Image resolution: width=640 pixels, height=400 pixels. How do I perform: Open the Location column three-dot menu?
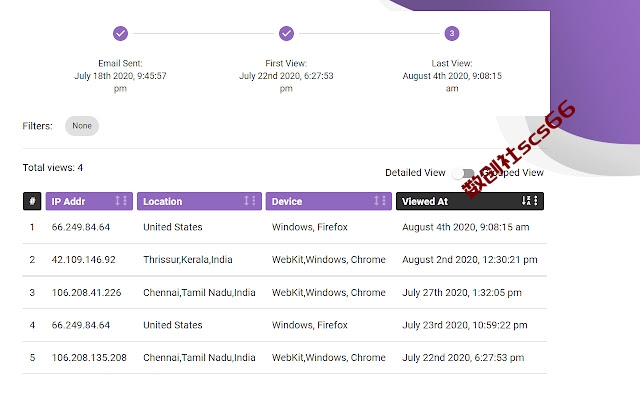tap(254, 201)
